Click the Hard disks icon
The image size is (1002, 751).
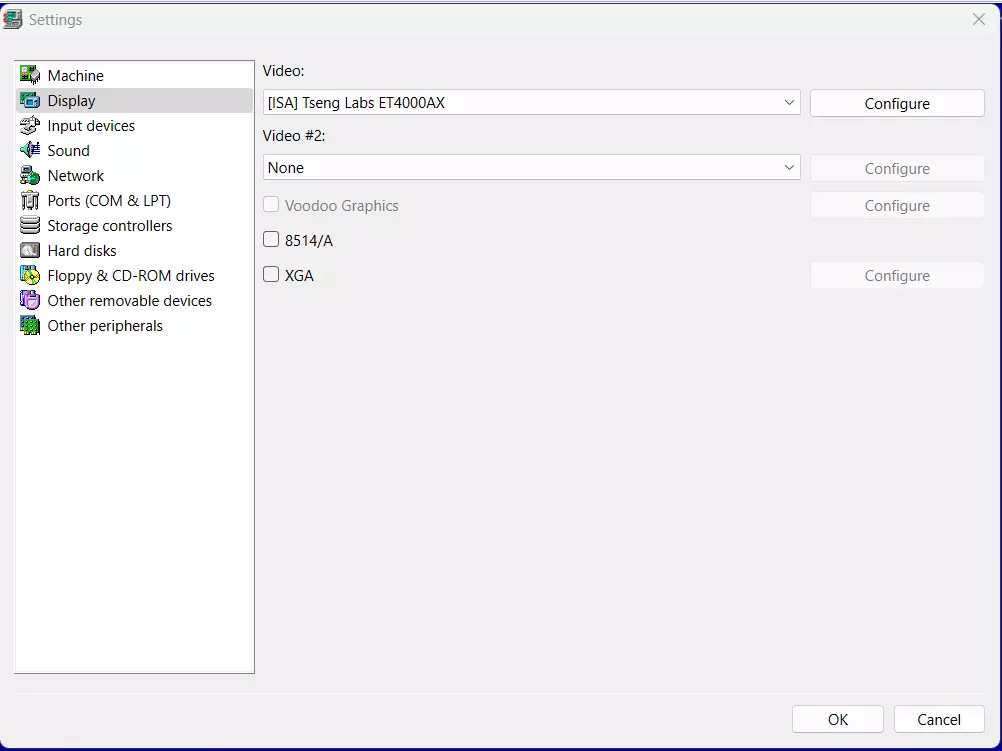coord(29,250)
